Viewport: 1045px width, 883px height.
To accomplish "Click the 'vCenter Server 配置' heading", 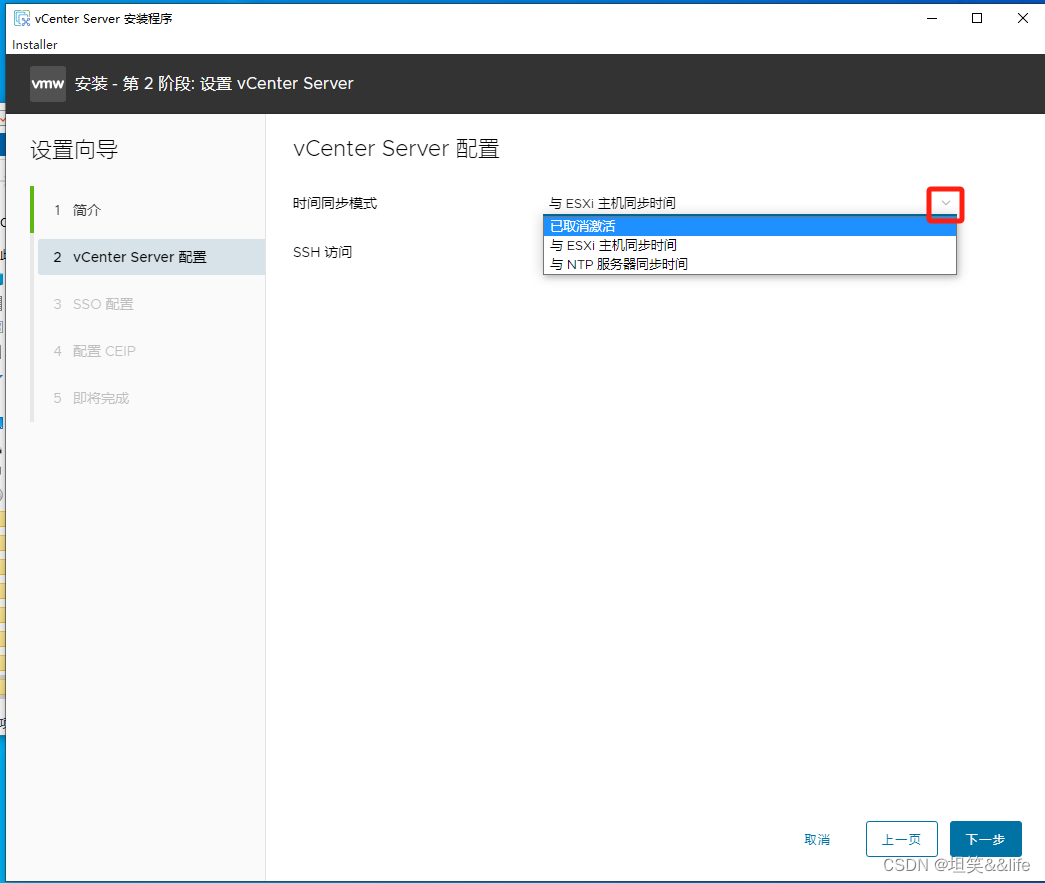I will pyautogui.click(x=397, y=148).
